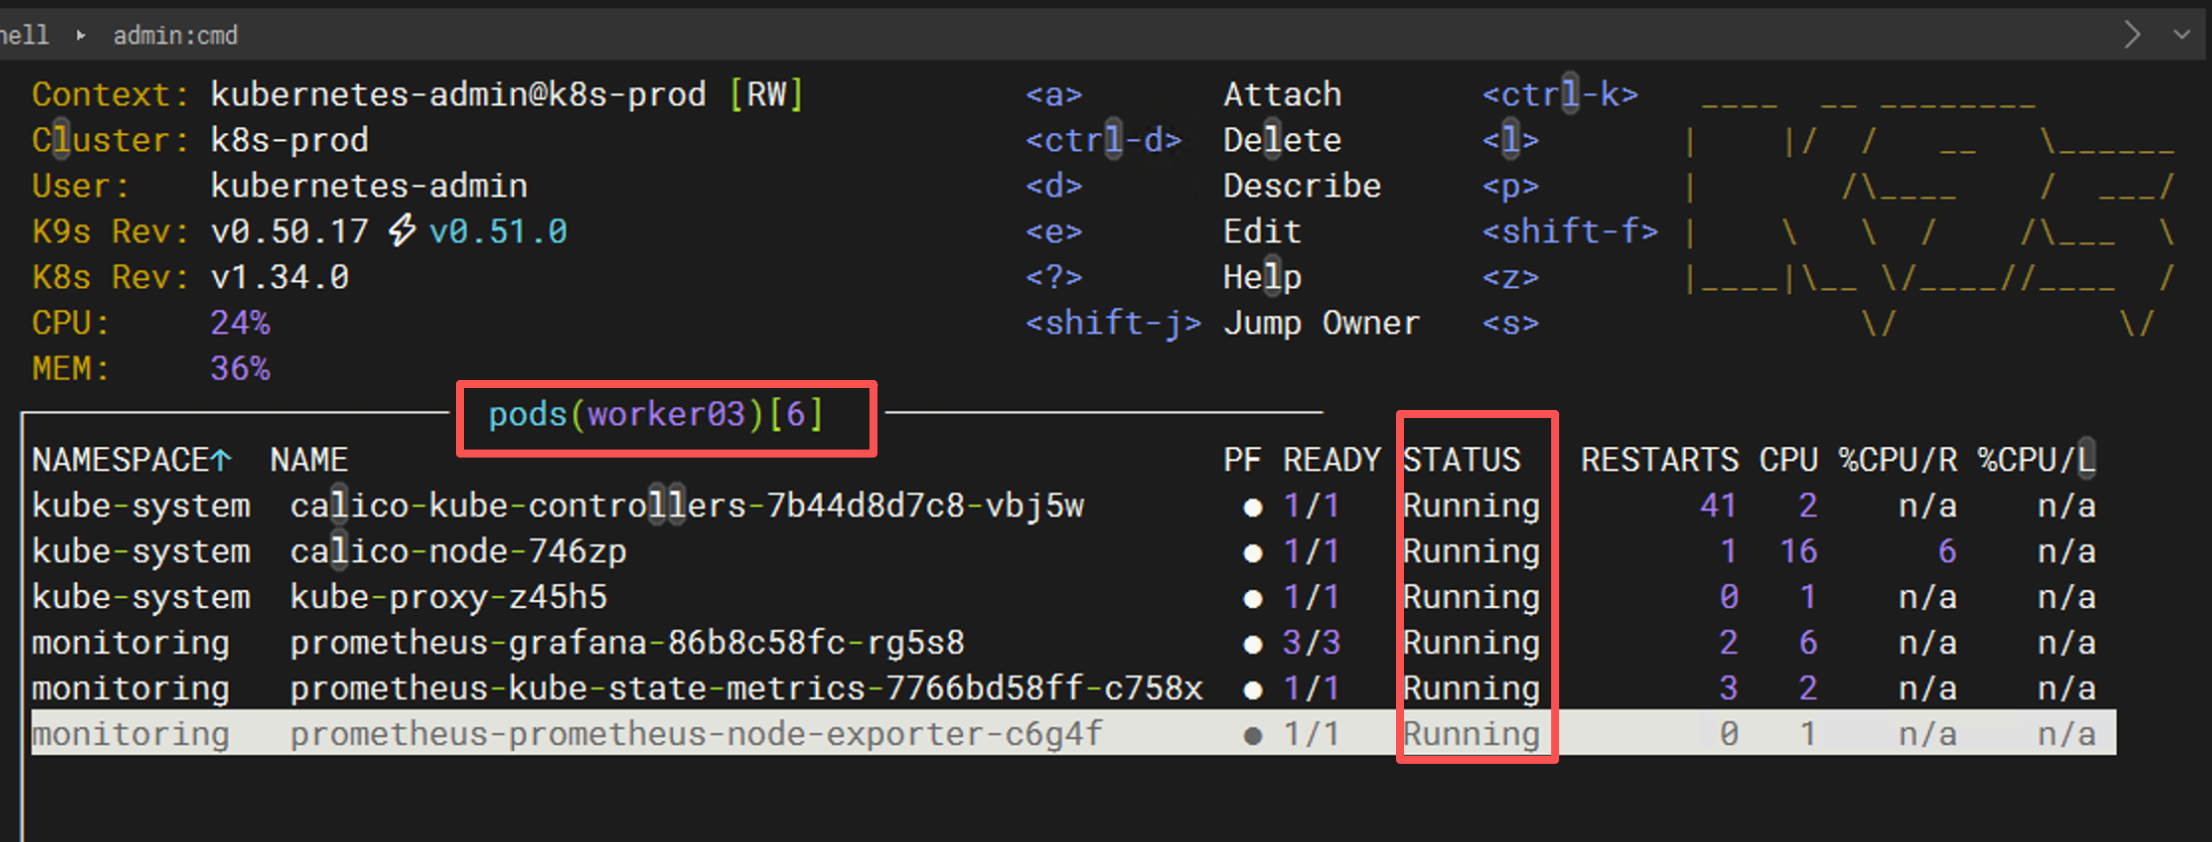Click restarts value 41 for calico-kube-controllers

(x=1718, y=506)
